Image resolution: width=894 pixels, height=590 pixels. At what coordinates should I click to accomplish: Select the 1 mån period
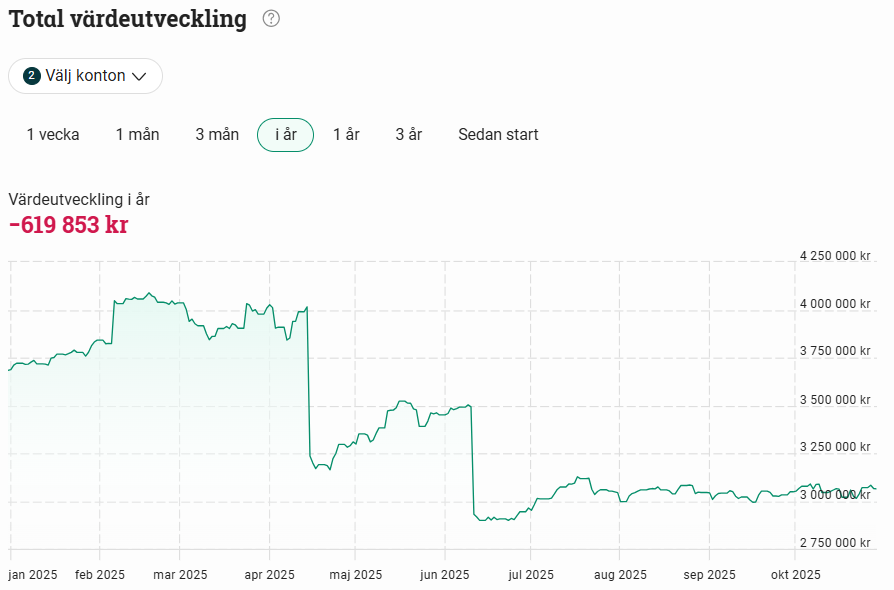tap(137, 135)
